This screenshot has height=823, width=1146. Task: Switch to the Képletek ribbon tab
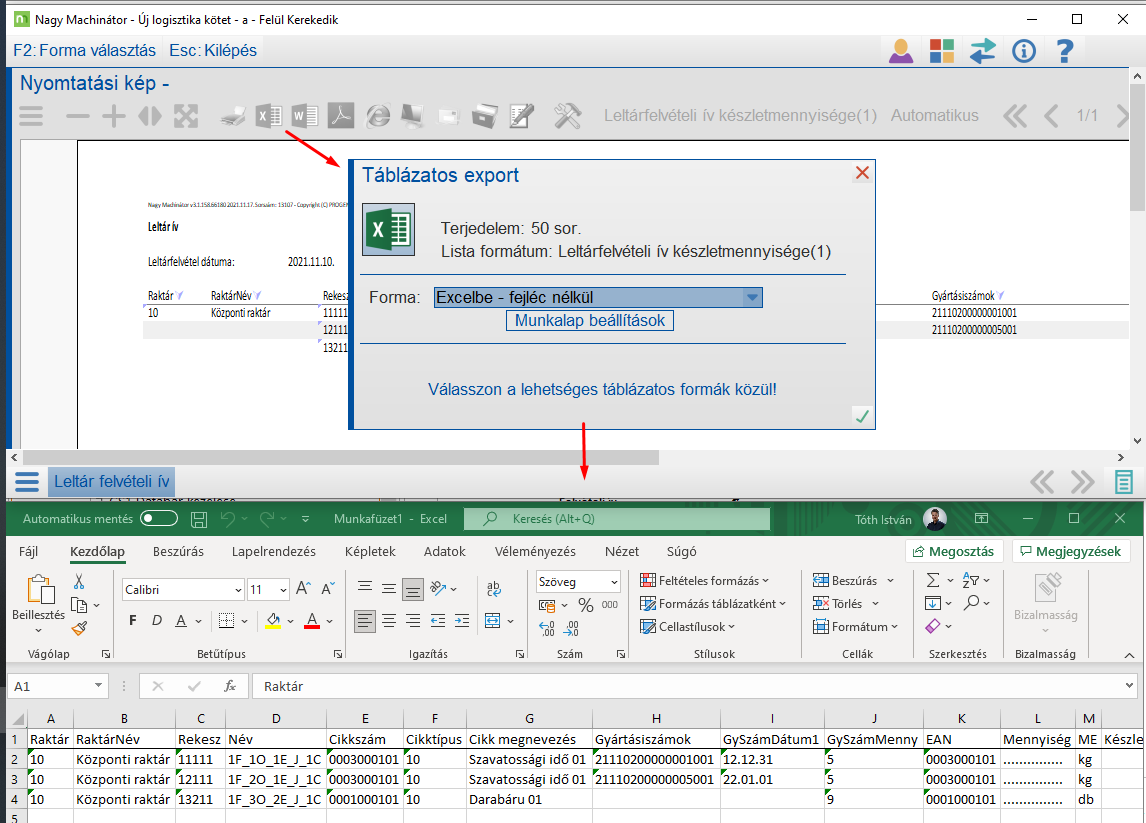coord(370,551)
